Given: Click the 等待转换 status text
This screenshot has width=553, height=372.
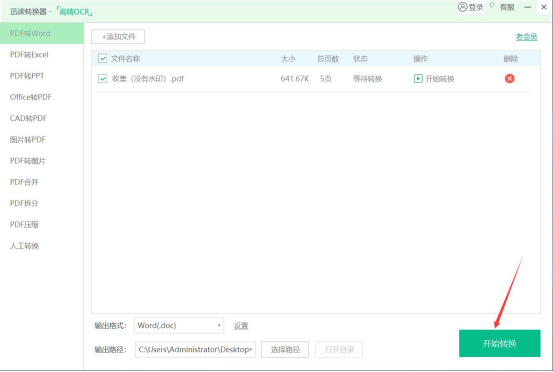Looking at the screenshot, I should 367,79.
